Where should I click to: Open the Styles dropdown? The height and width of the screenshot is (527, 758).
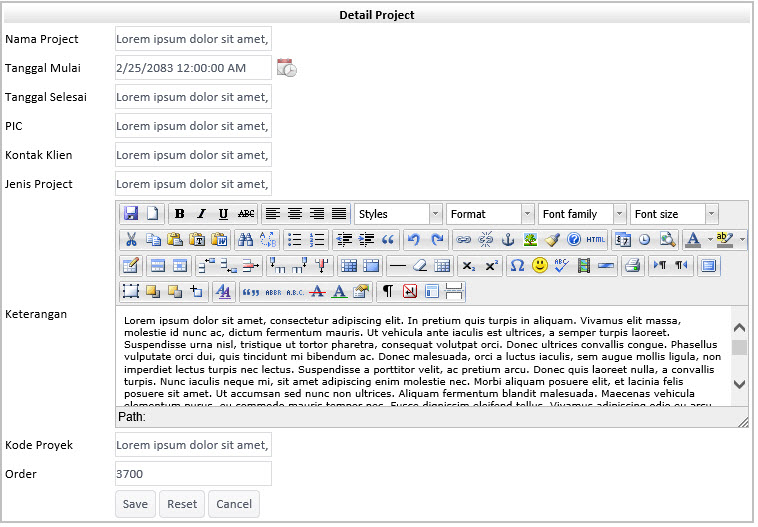[398, 214]
